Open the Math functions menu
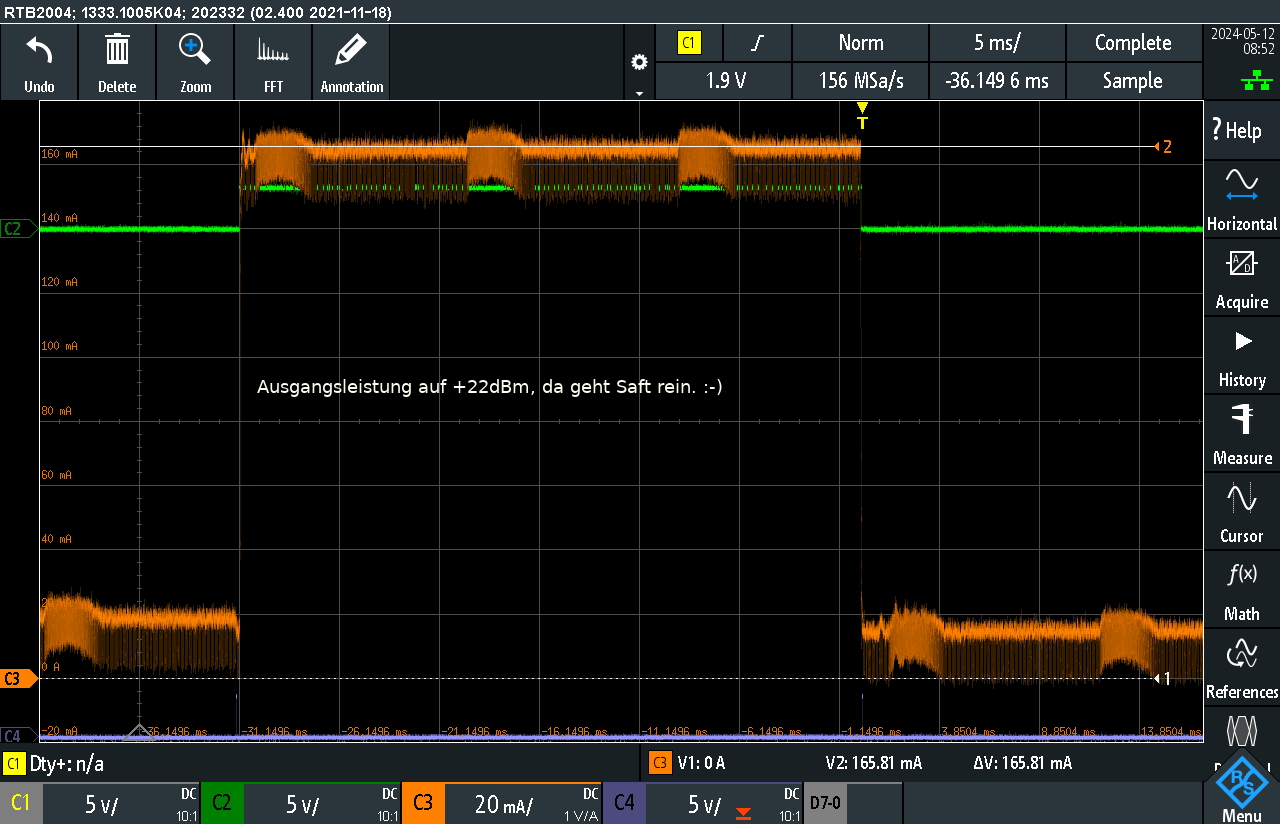The height and width of the screenshot is (824, 1280). pyautogui.click(x=1241, y=590)
